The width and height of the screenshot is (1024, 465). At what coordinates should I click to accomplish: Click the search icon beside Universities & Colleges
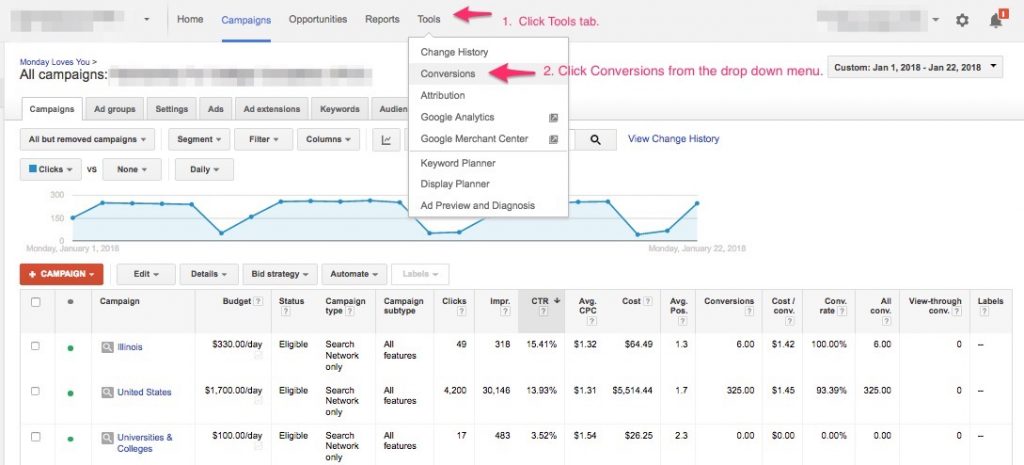[x=107, y=438]
